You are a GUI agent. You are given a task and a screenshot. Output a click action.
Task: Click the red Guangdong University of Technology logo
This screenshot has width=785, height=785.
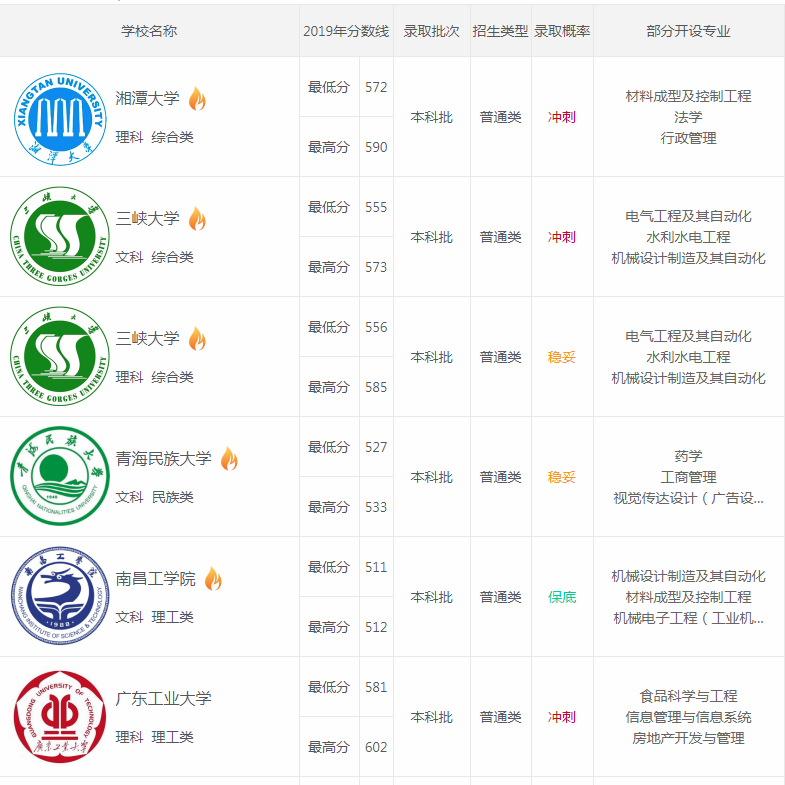pos(60,717)
